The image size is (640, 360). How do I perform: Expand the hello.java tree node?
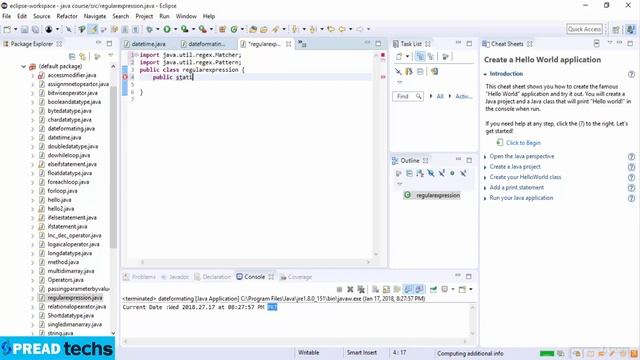[33, 200]
